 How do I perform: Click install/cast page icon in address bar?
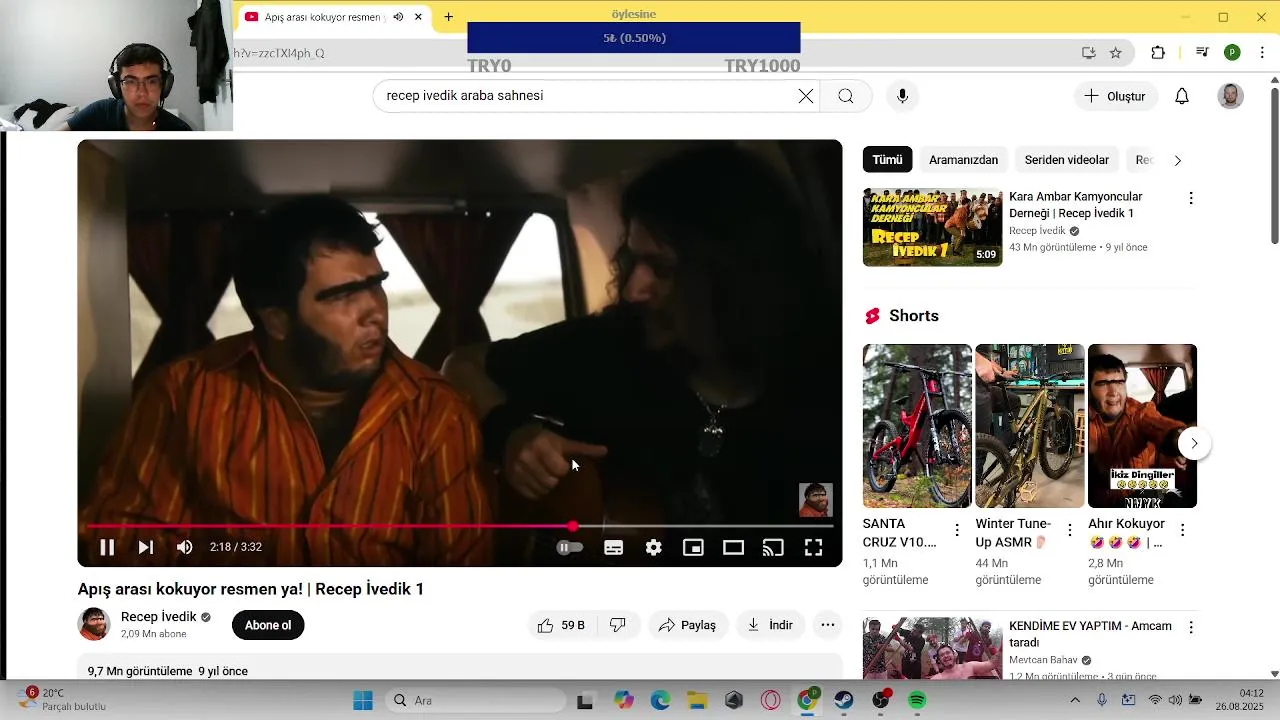[x=1089, y=53]
